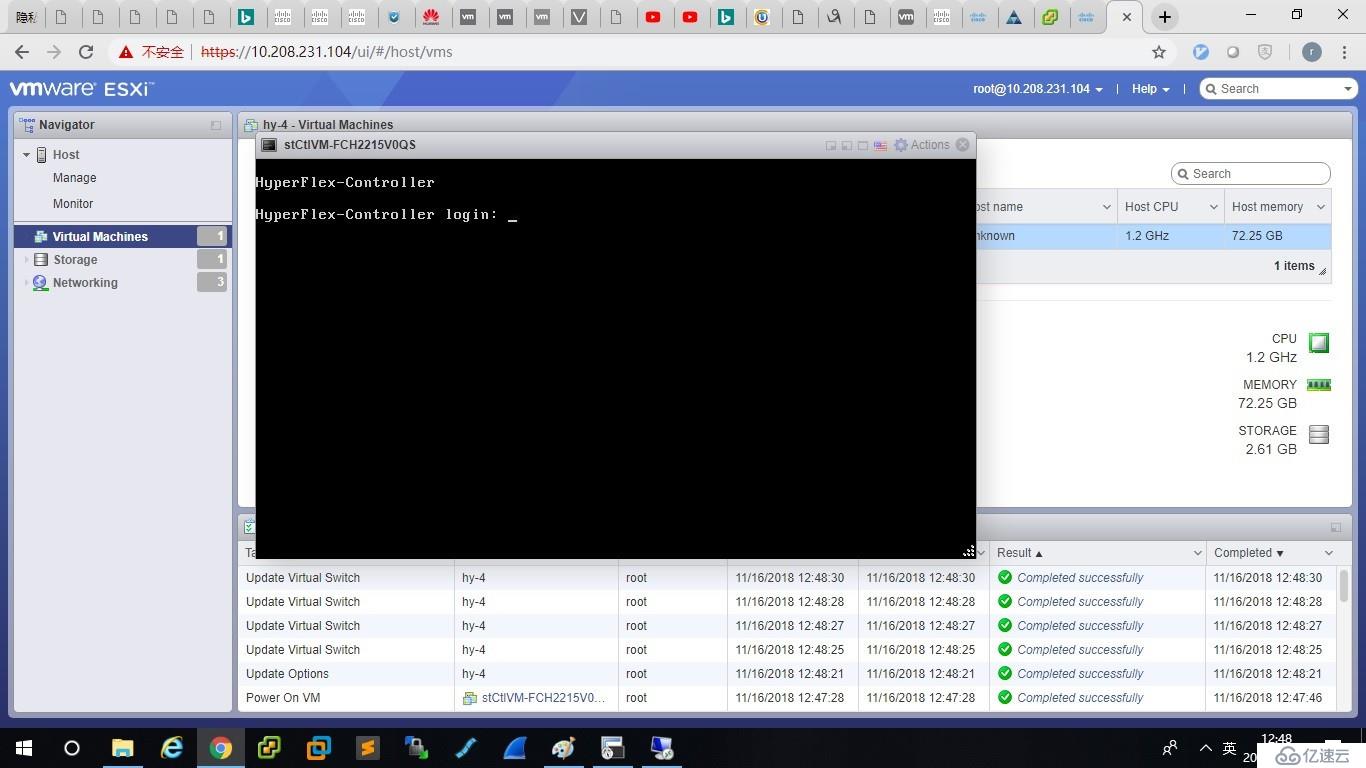Expand the Storage tree node
Screen dimensions: 1366x768
(27, 260)
